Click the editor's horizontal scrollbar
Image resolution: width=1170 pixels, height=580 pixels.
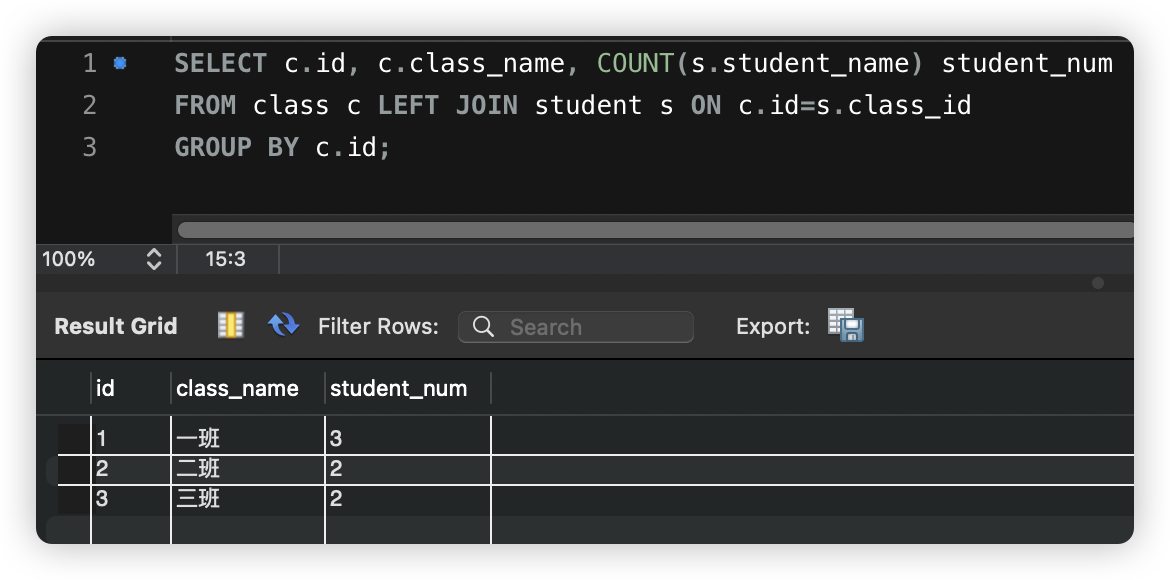(650, 230)
